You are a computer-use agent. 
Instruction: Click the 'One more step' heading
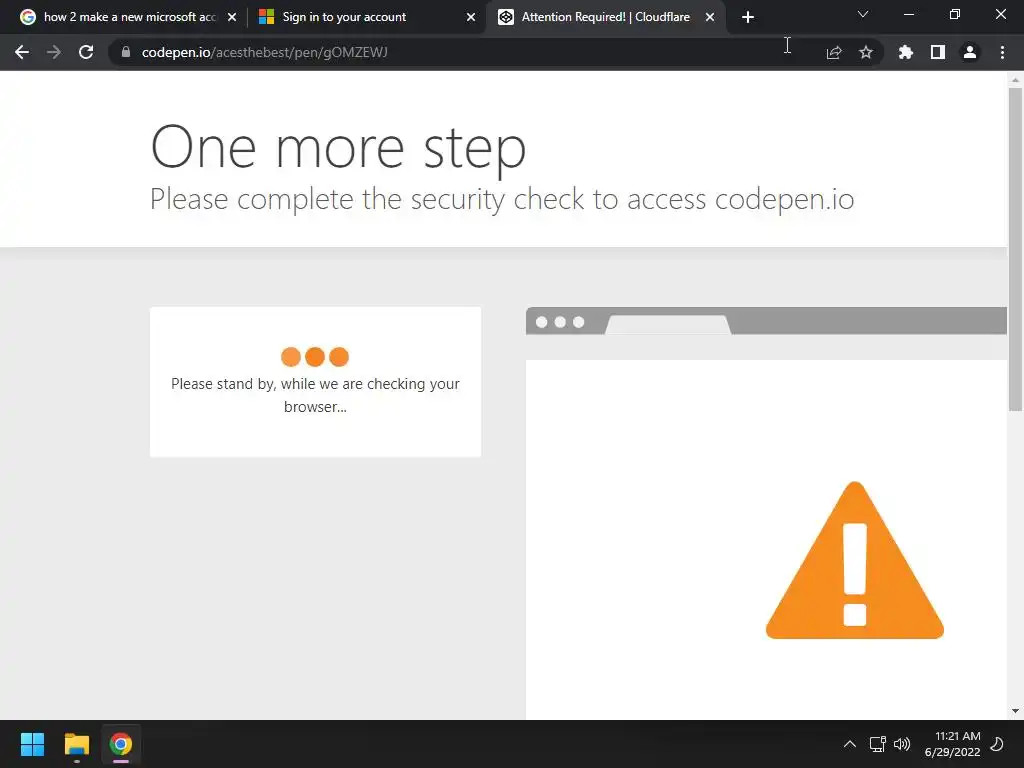point(338,149)
